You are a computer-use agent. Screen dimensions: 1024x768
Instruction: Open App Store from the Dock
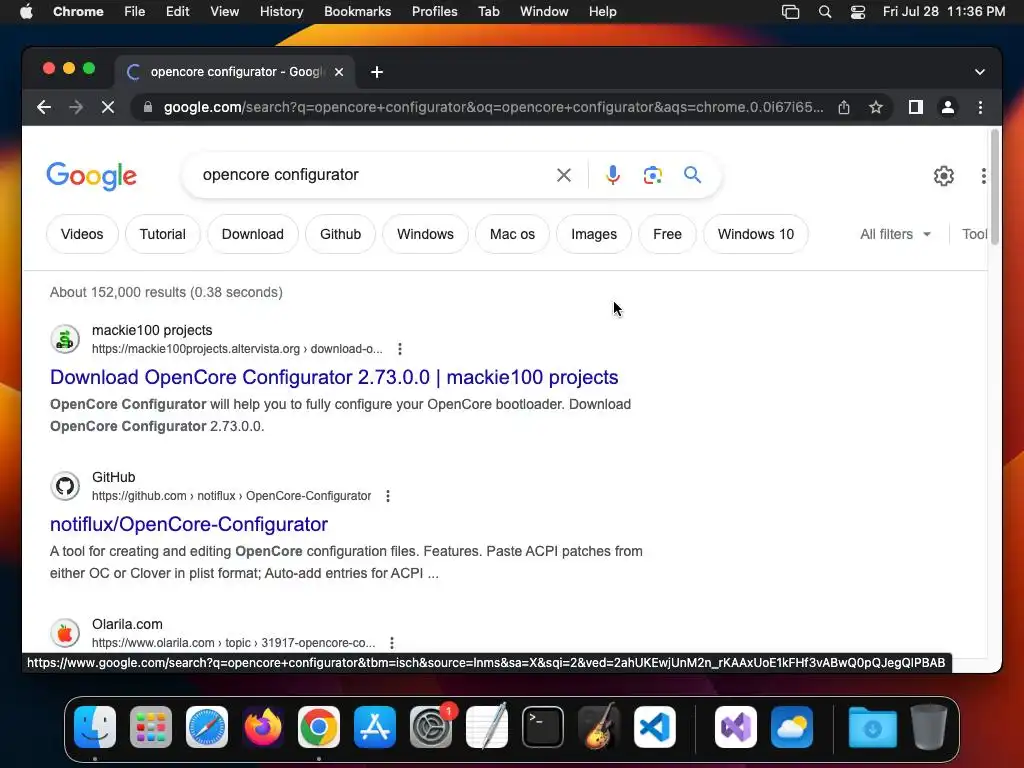(375, 727)
